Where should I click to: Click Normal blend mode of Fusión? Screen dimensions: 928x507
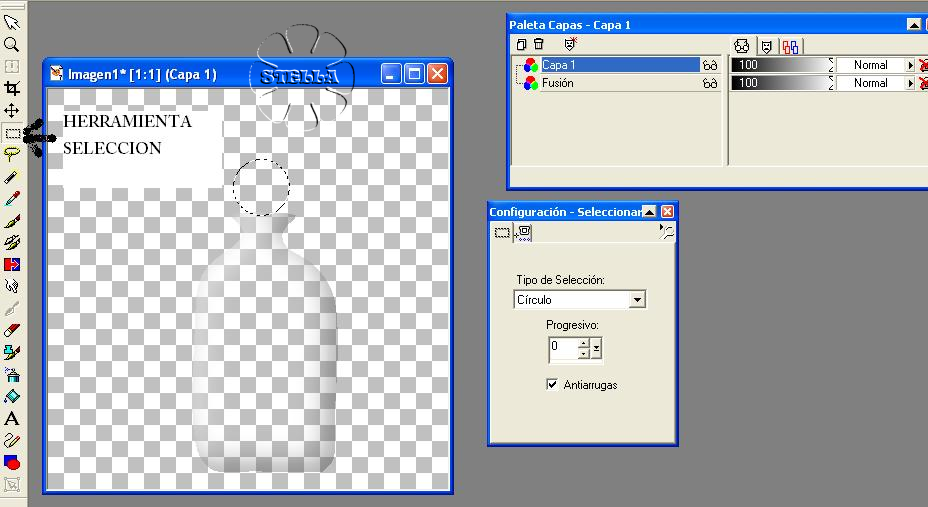pyautogui.click(x=871, y=83)
